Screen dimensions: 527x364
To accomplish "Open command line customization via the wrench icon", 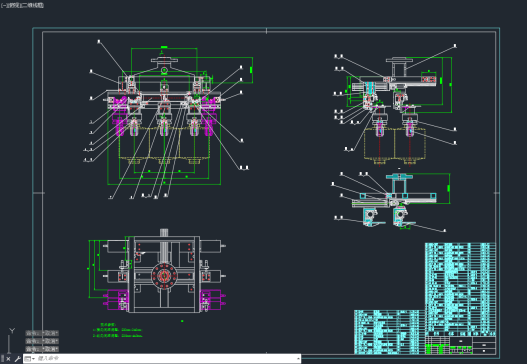I will [17, 359].
